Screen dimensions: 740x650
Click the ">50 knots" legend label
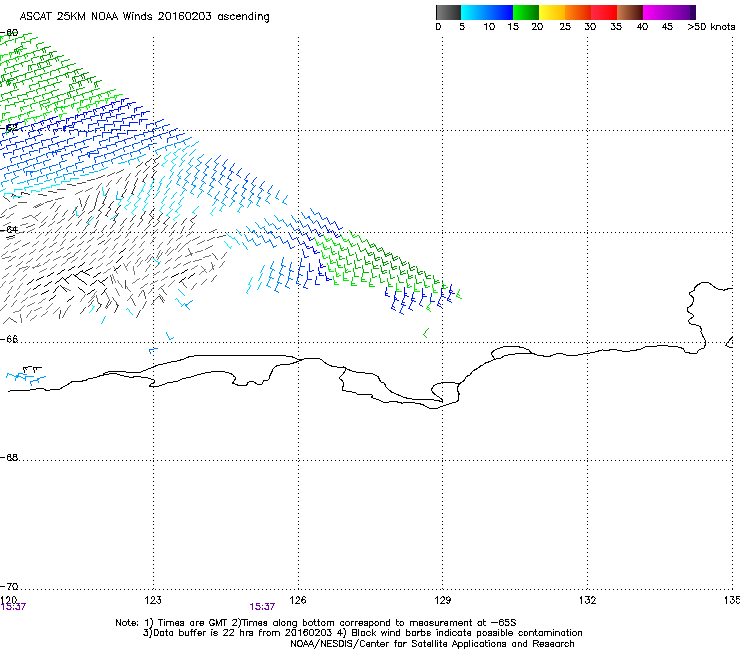coord(711,27)
